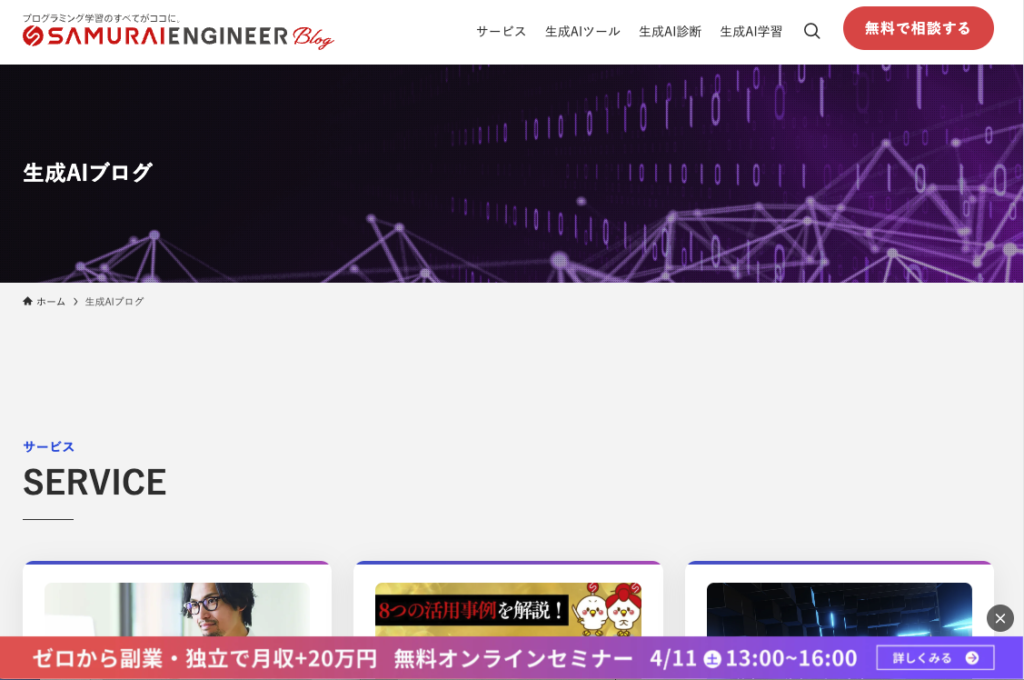The height and width of the screenshot is (680, 1024).
Task: Click the 土 day badge in banner
Action: tap(712, 659)
